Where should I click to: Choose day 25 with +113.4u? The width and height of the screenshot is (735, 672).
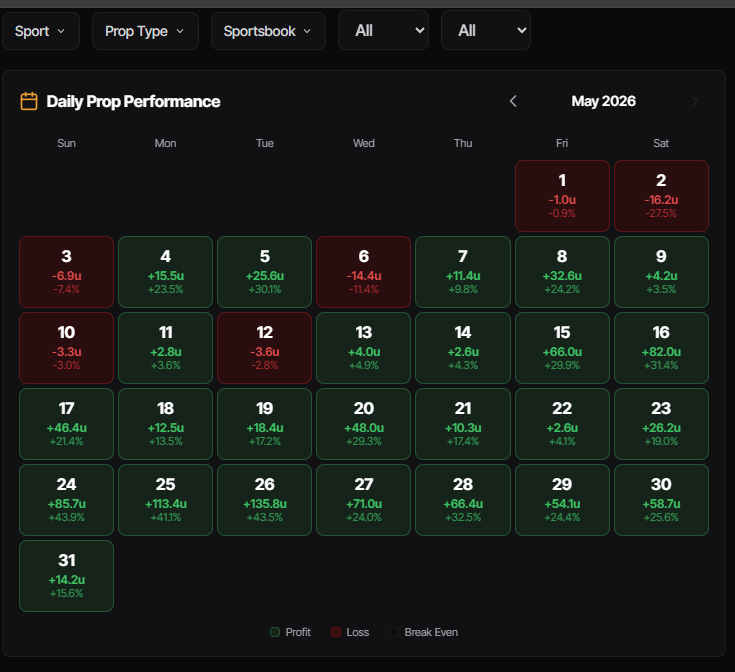click(165, 500)
